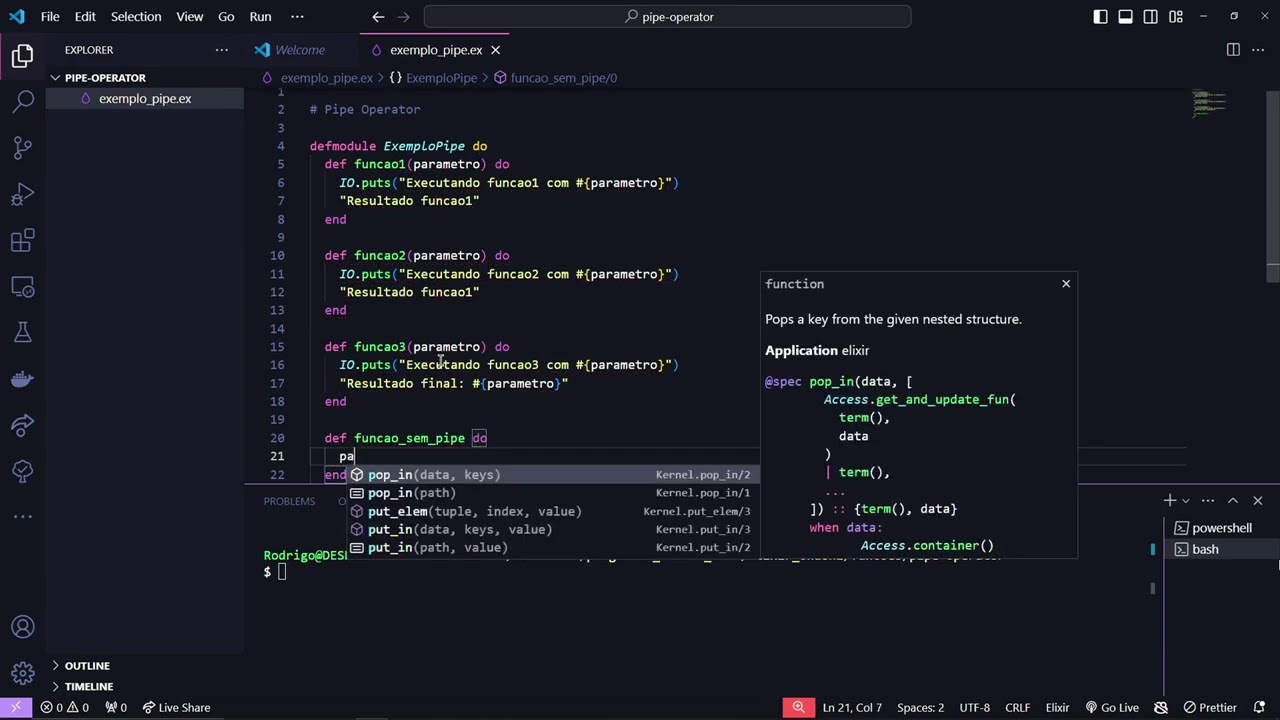The image size is (1280, 720).
Task: Expand the TIMELINE section
Action: [x=89, y=687]
